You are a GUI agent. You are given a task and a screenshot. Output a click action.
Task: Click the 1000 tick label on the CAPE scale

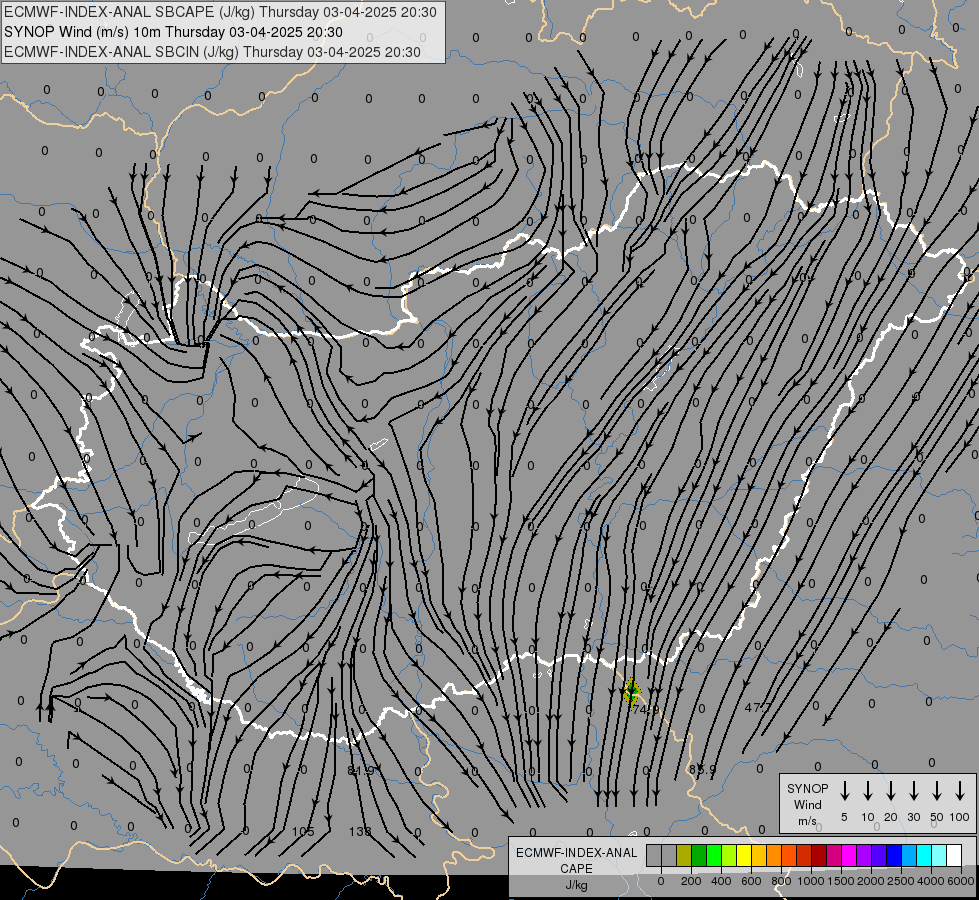point(811,881)
